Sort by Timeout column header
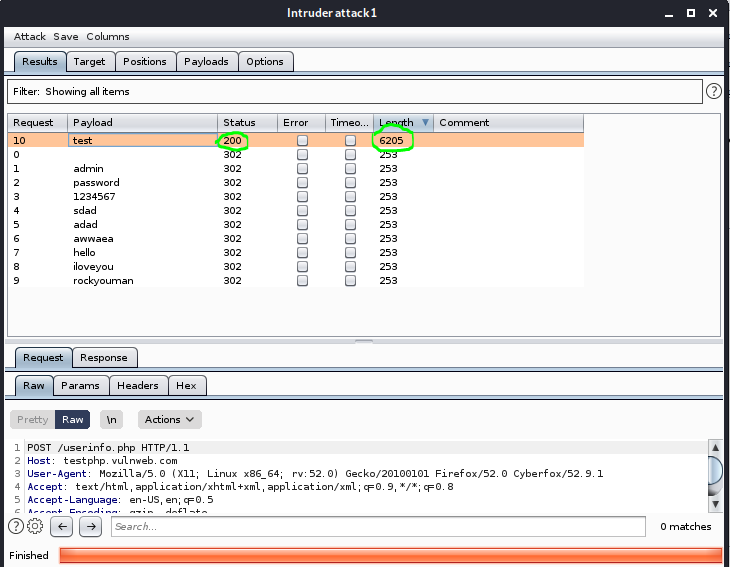This screenshot has height=567, width=730. [x=350, y=122]
